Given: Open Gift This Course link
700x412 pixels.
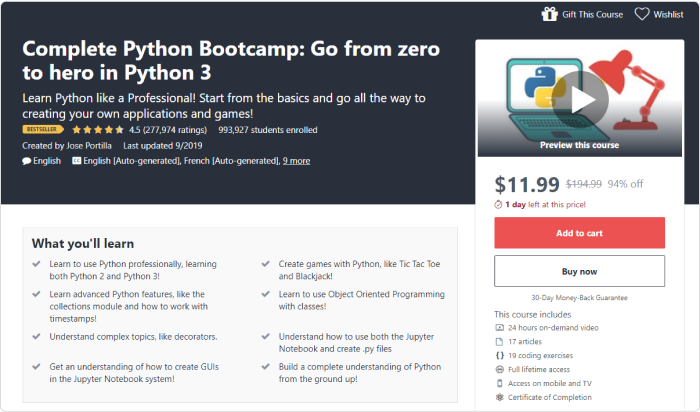Looking at the screenshot, I should tap(592, 14).
